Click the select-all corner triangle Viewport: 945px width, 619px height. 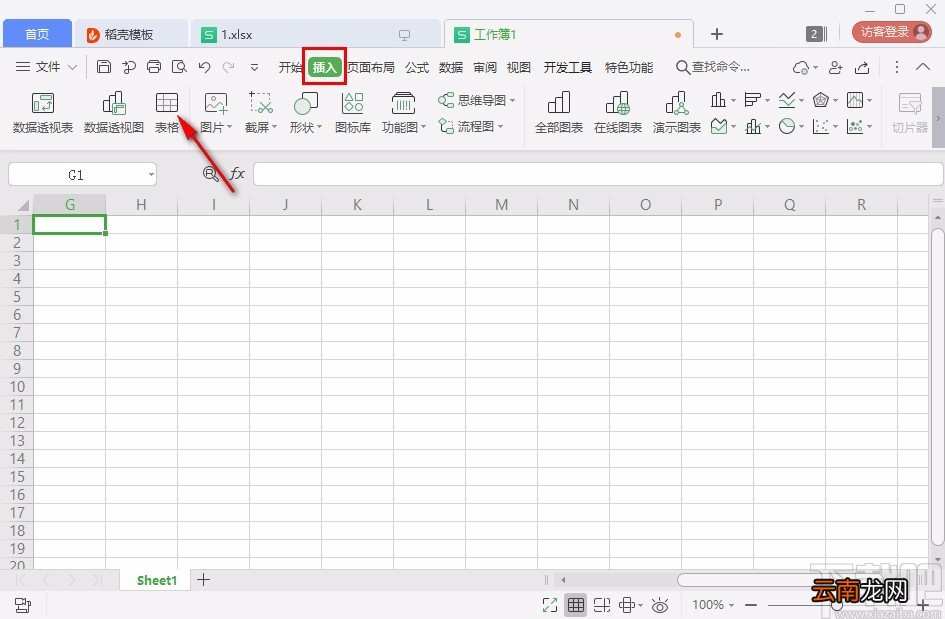23,205
